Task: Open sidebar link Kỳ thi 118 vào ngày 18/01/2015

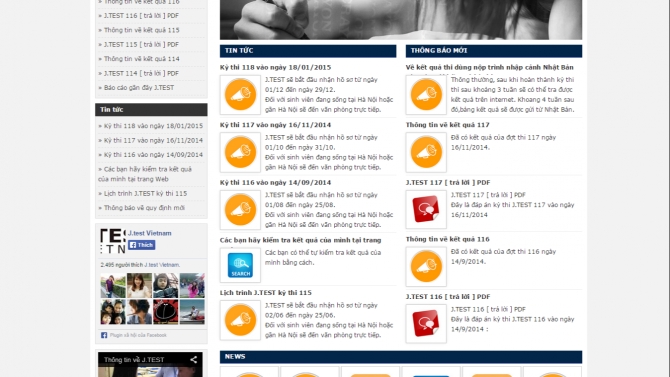Action: [x=153, y=126]
